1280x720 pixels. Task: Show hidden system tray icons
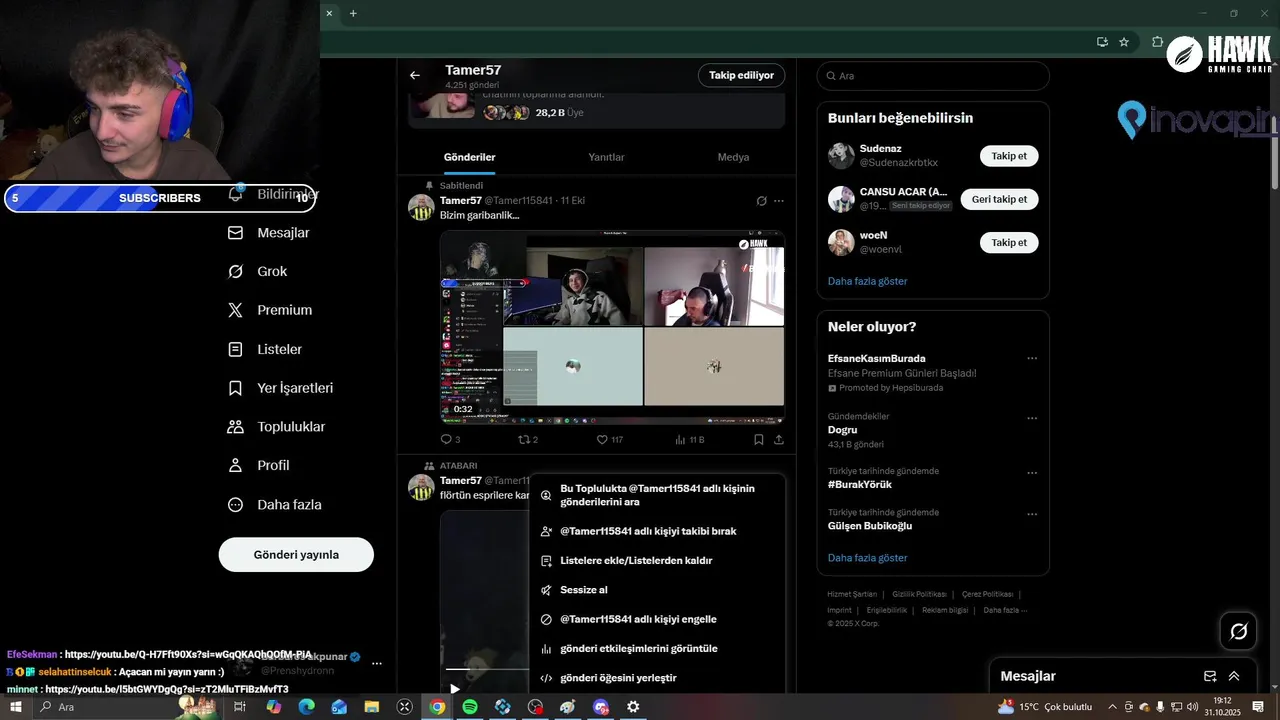tap(1112, 707)
